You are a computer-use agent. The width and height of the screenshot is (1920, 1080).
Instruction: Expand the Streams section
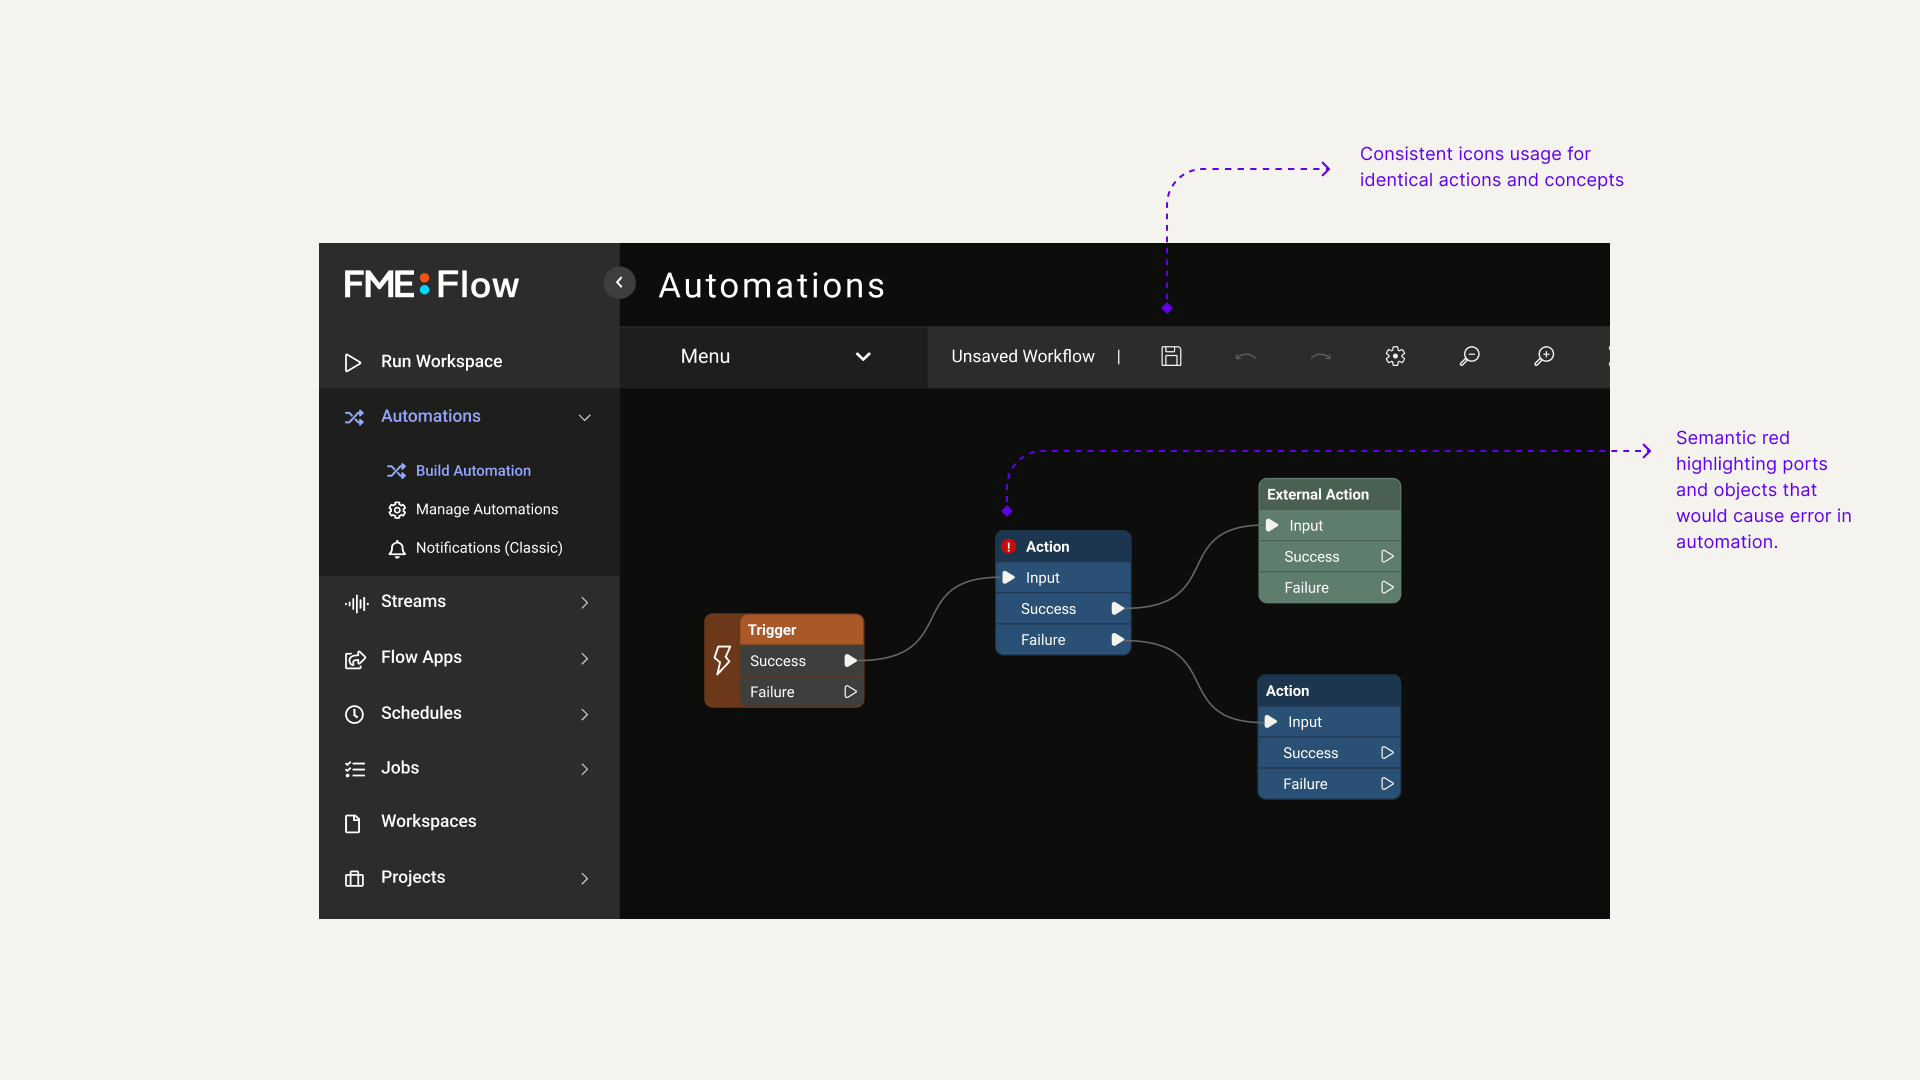585,602
